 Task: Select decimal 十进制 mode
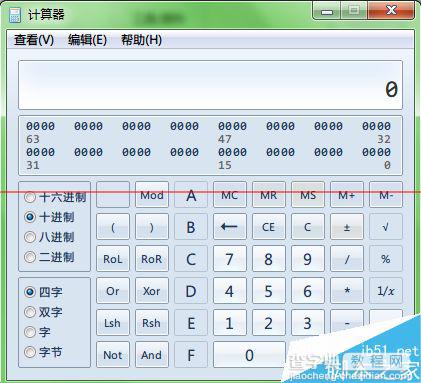49,217
